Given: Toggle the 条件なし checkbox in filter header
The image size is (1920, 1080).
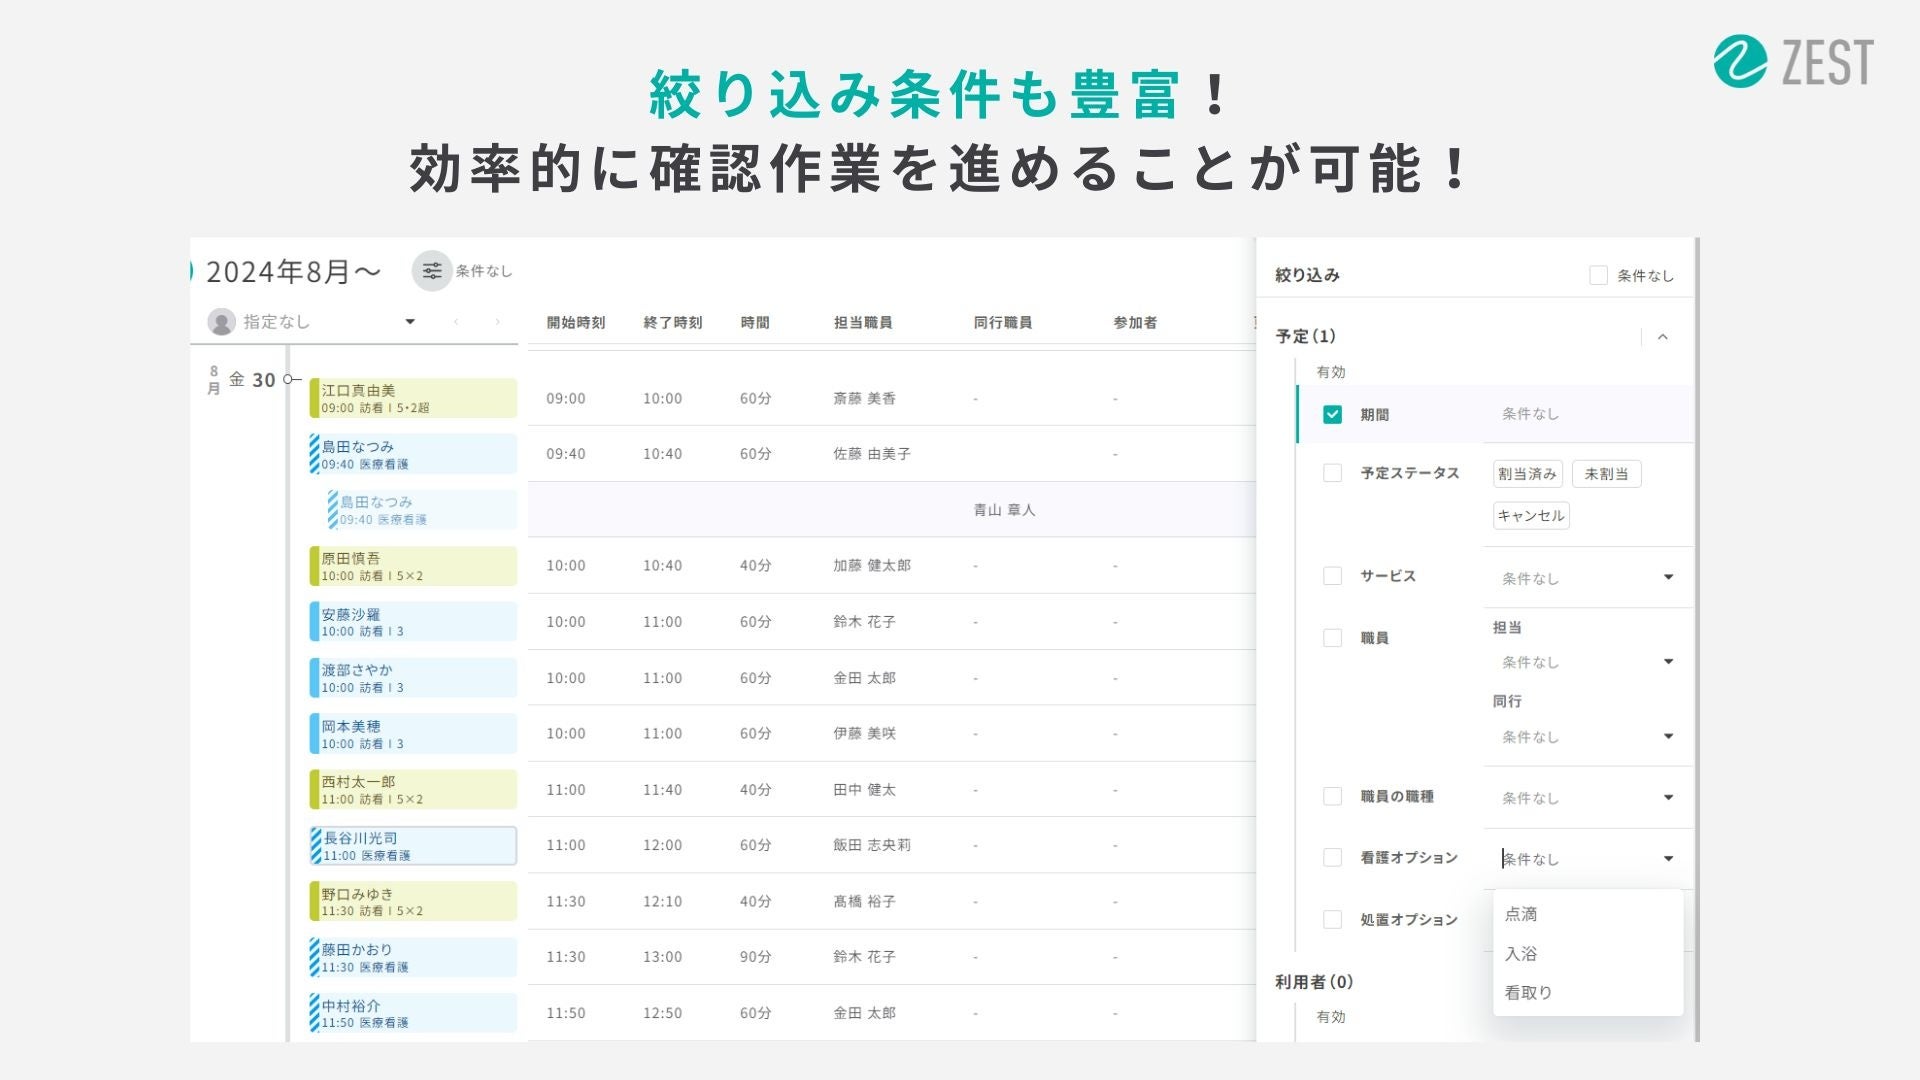Looking at the screenshot, I should coord(1598,275).
